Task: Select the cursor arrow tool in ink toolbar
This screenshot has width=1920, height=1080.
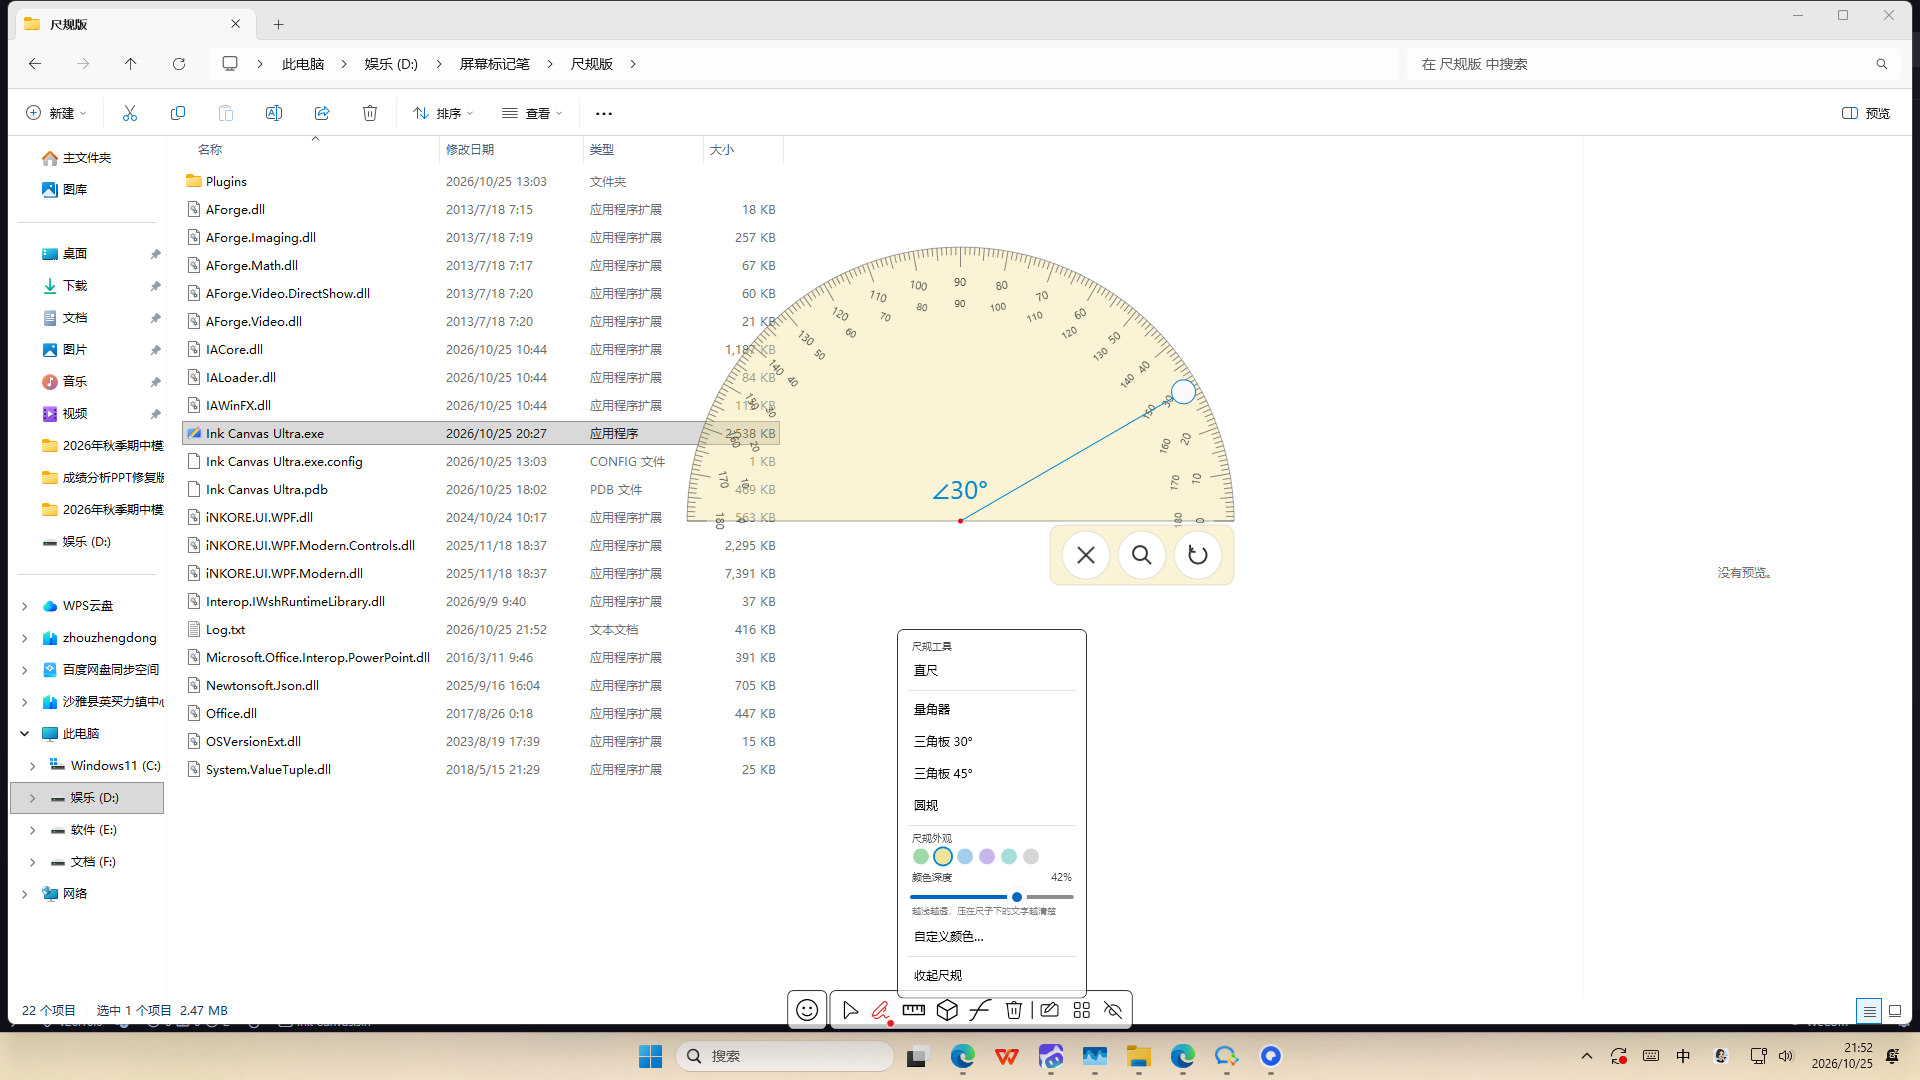Action: click(x=850, y=1010)
